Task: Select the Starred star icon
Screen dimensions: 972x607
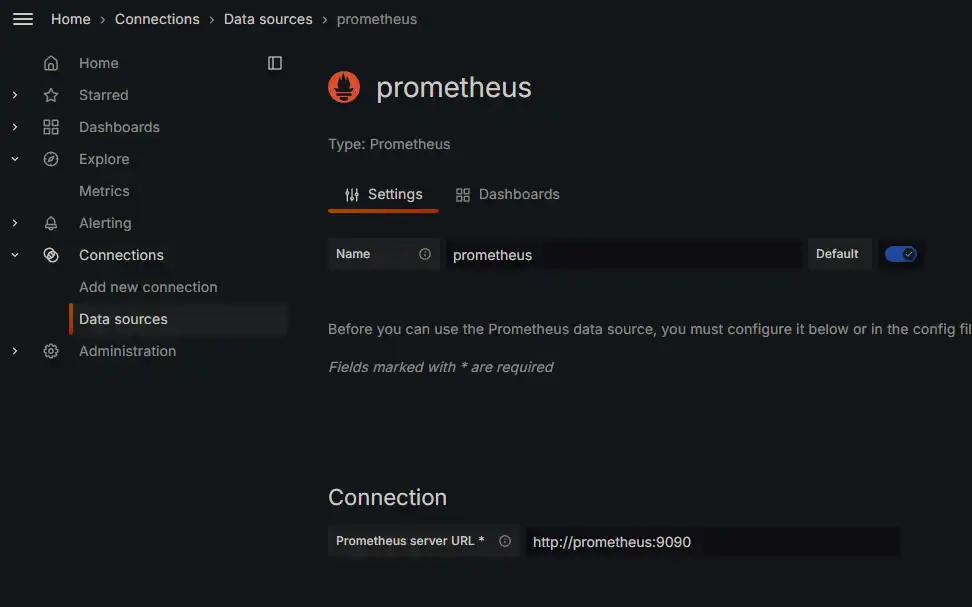Action: tap(51, 94)
